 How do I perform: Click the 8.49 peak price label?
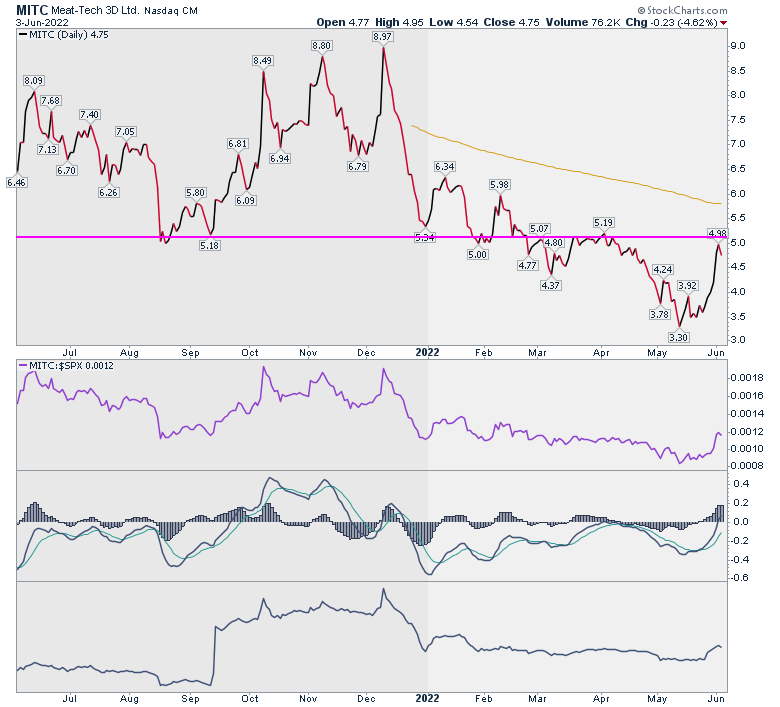pyautogui.click(x=262, y=61)
